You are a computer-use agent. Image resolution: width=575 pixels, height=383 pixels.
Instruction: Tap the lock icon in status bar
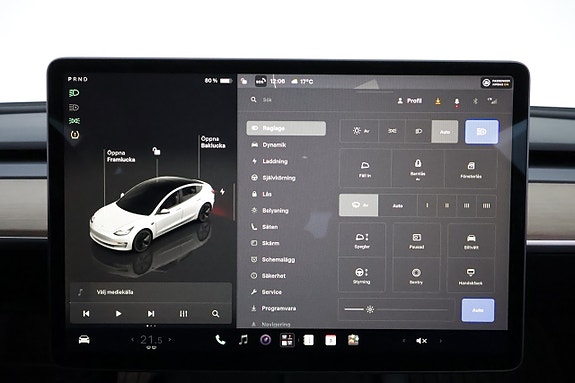pyautogui.click(x=244, y=81)
